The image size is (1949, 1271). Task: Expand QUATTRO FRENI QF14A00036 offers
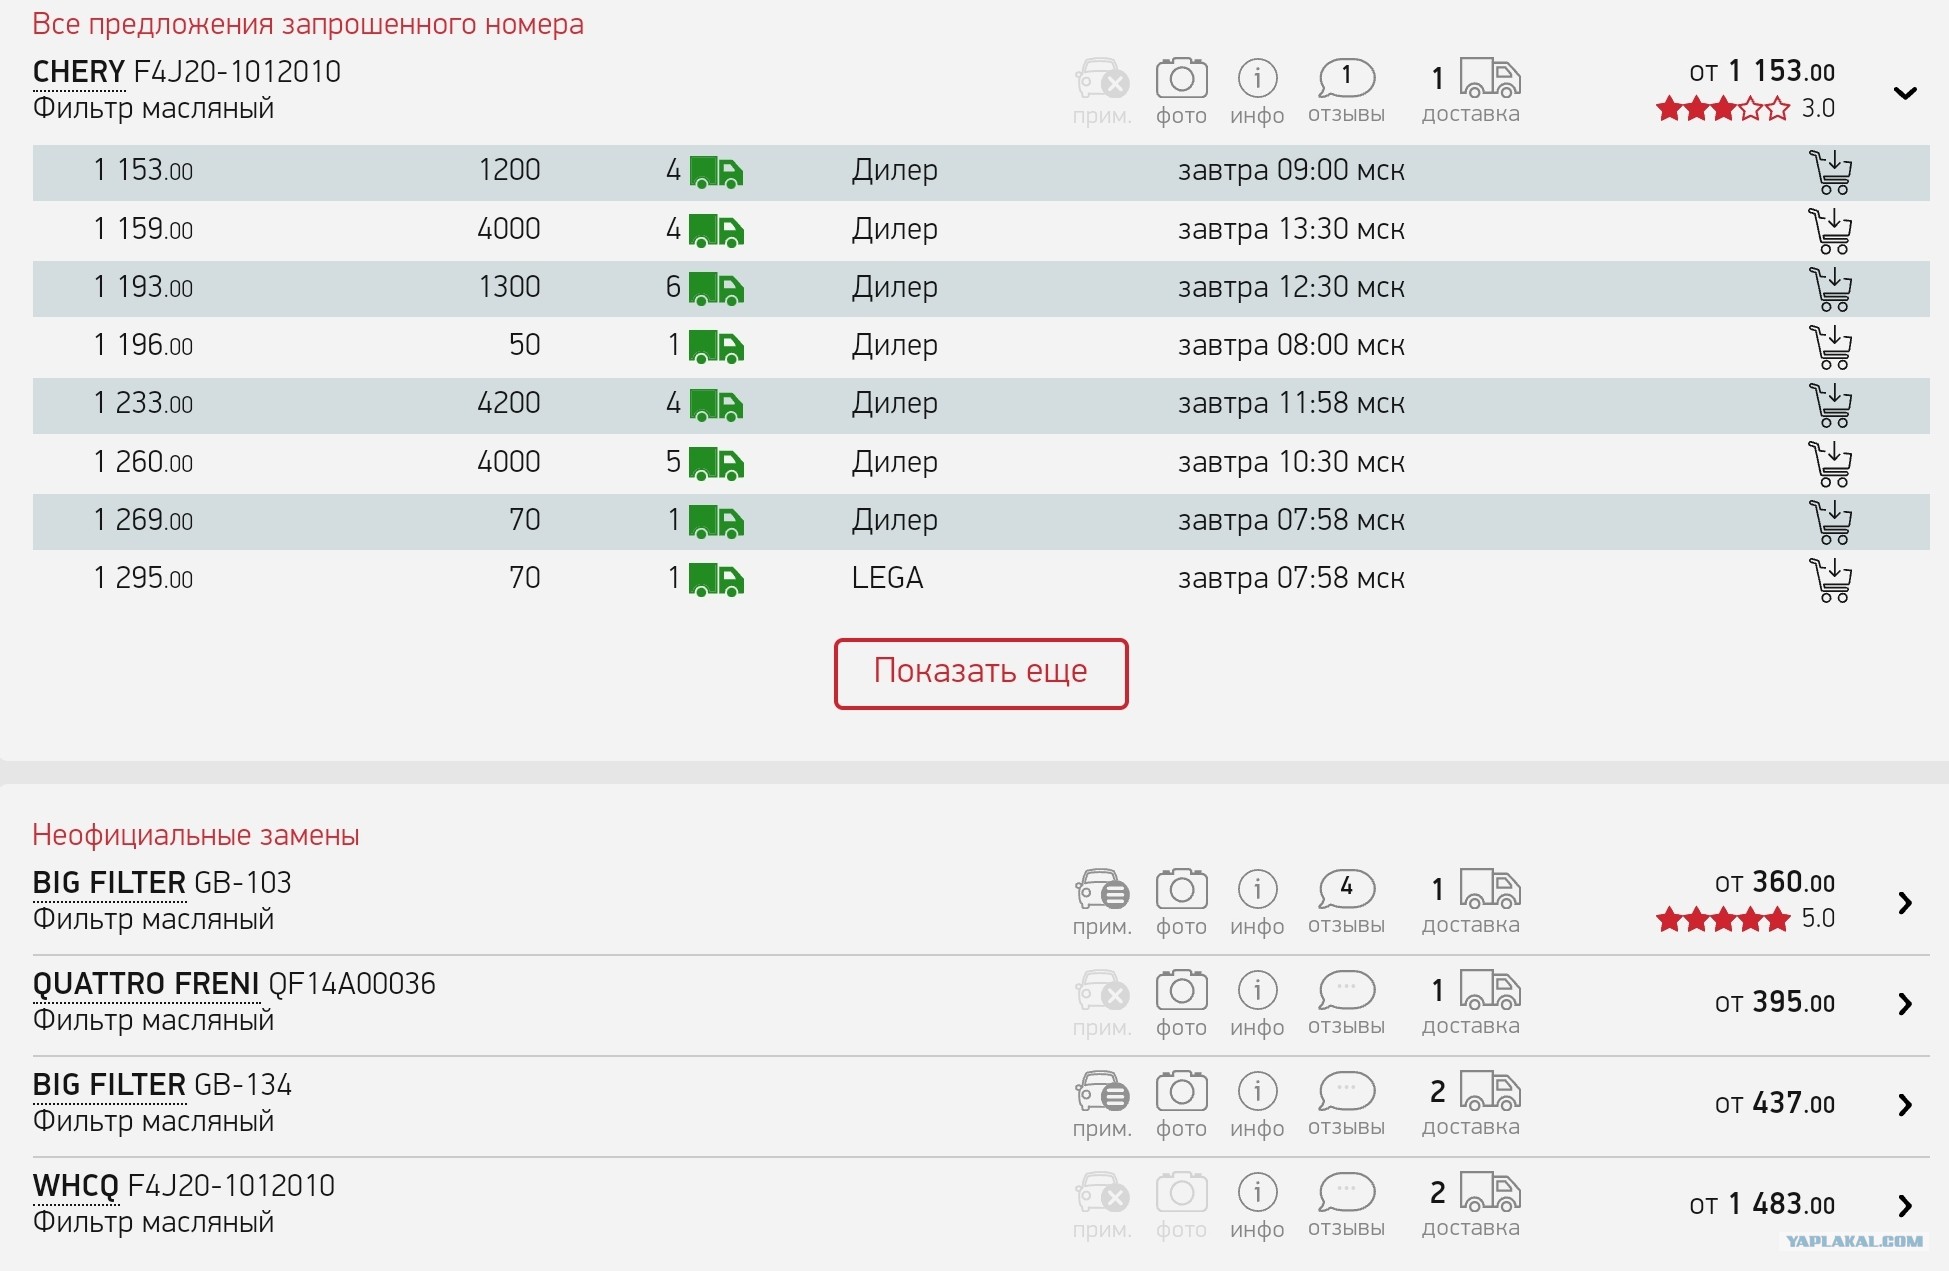(x=1905, y=1004)
